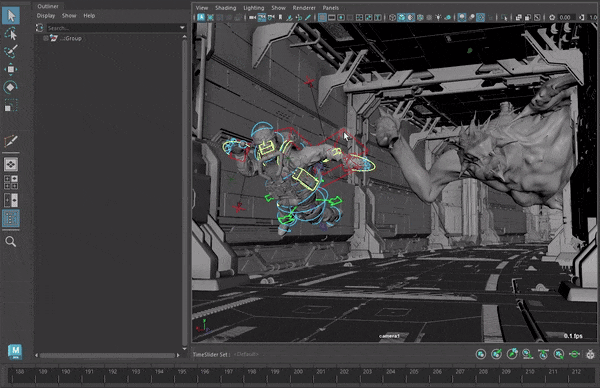This screenshot has width=600, height=388.
Task: Click the camera1 label in viewport
Action: 389,336
